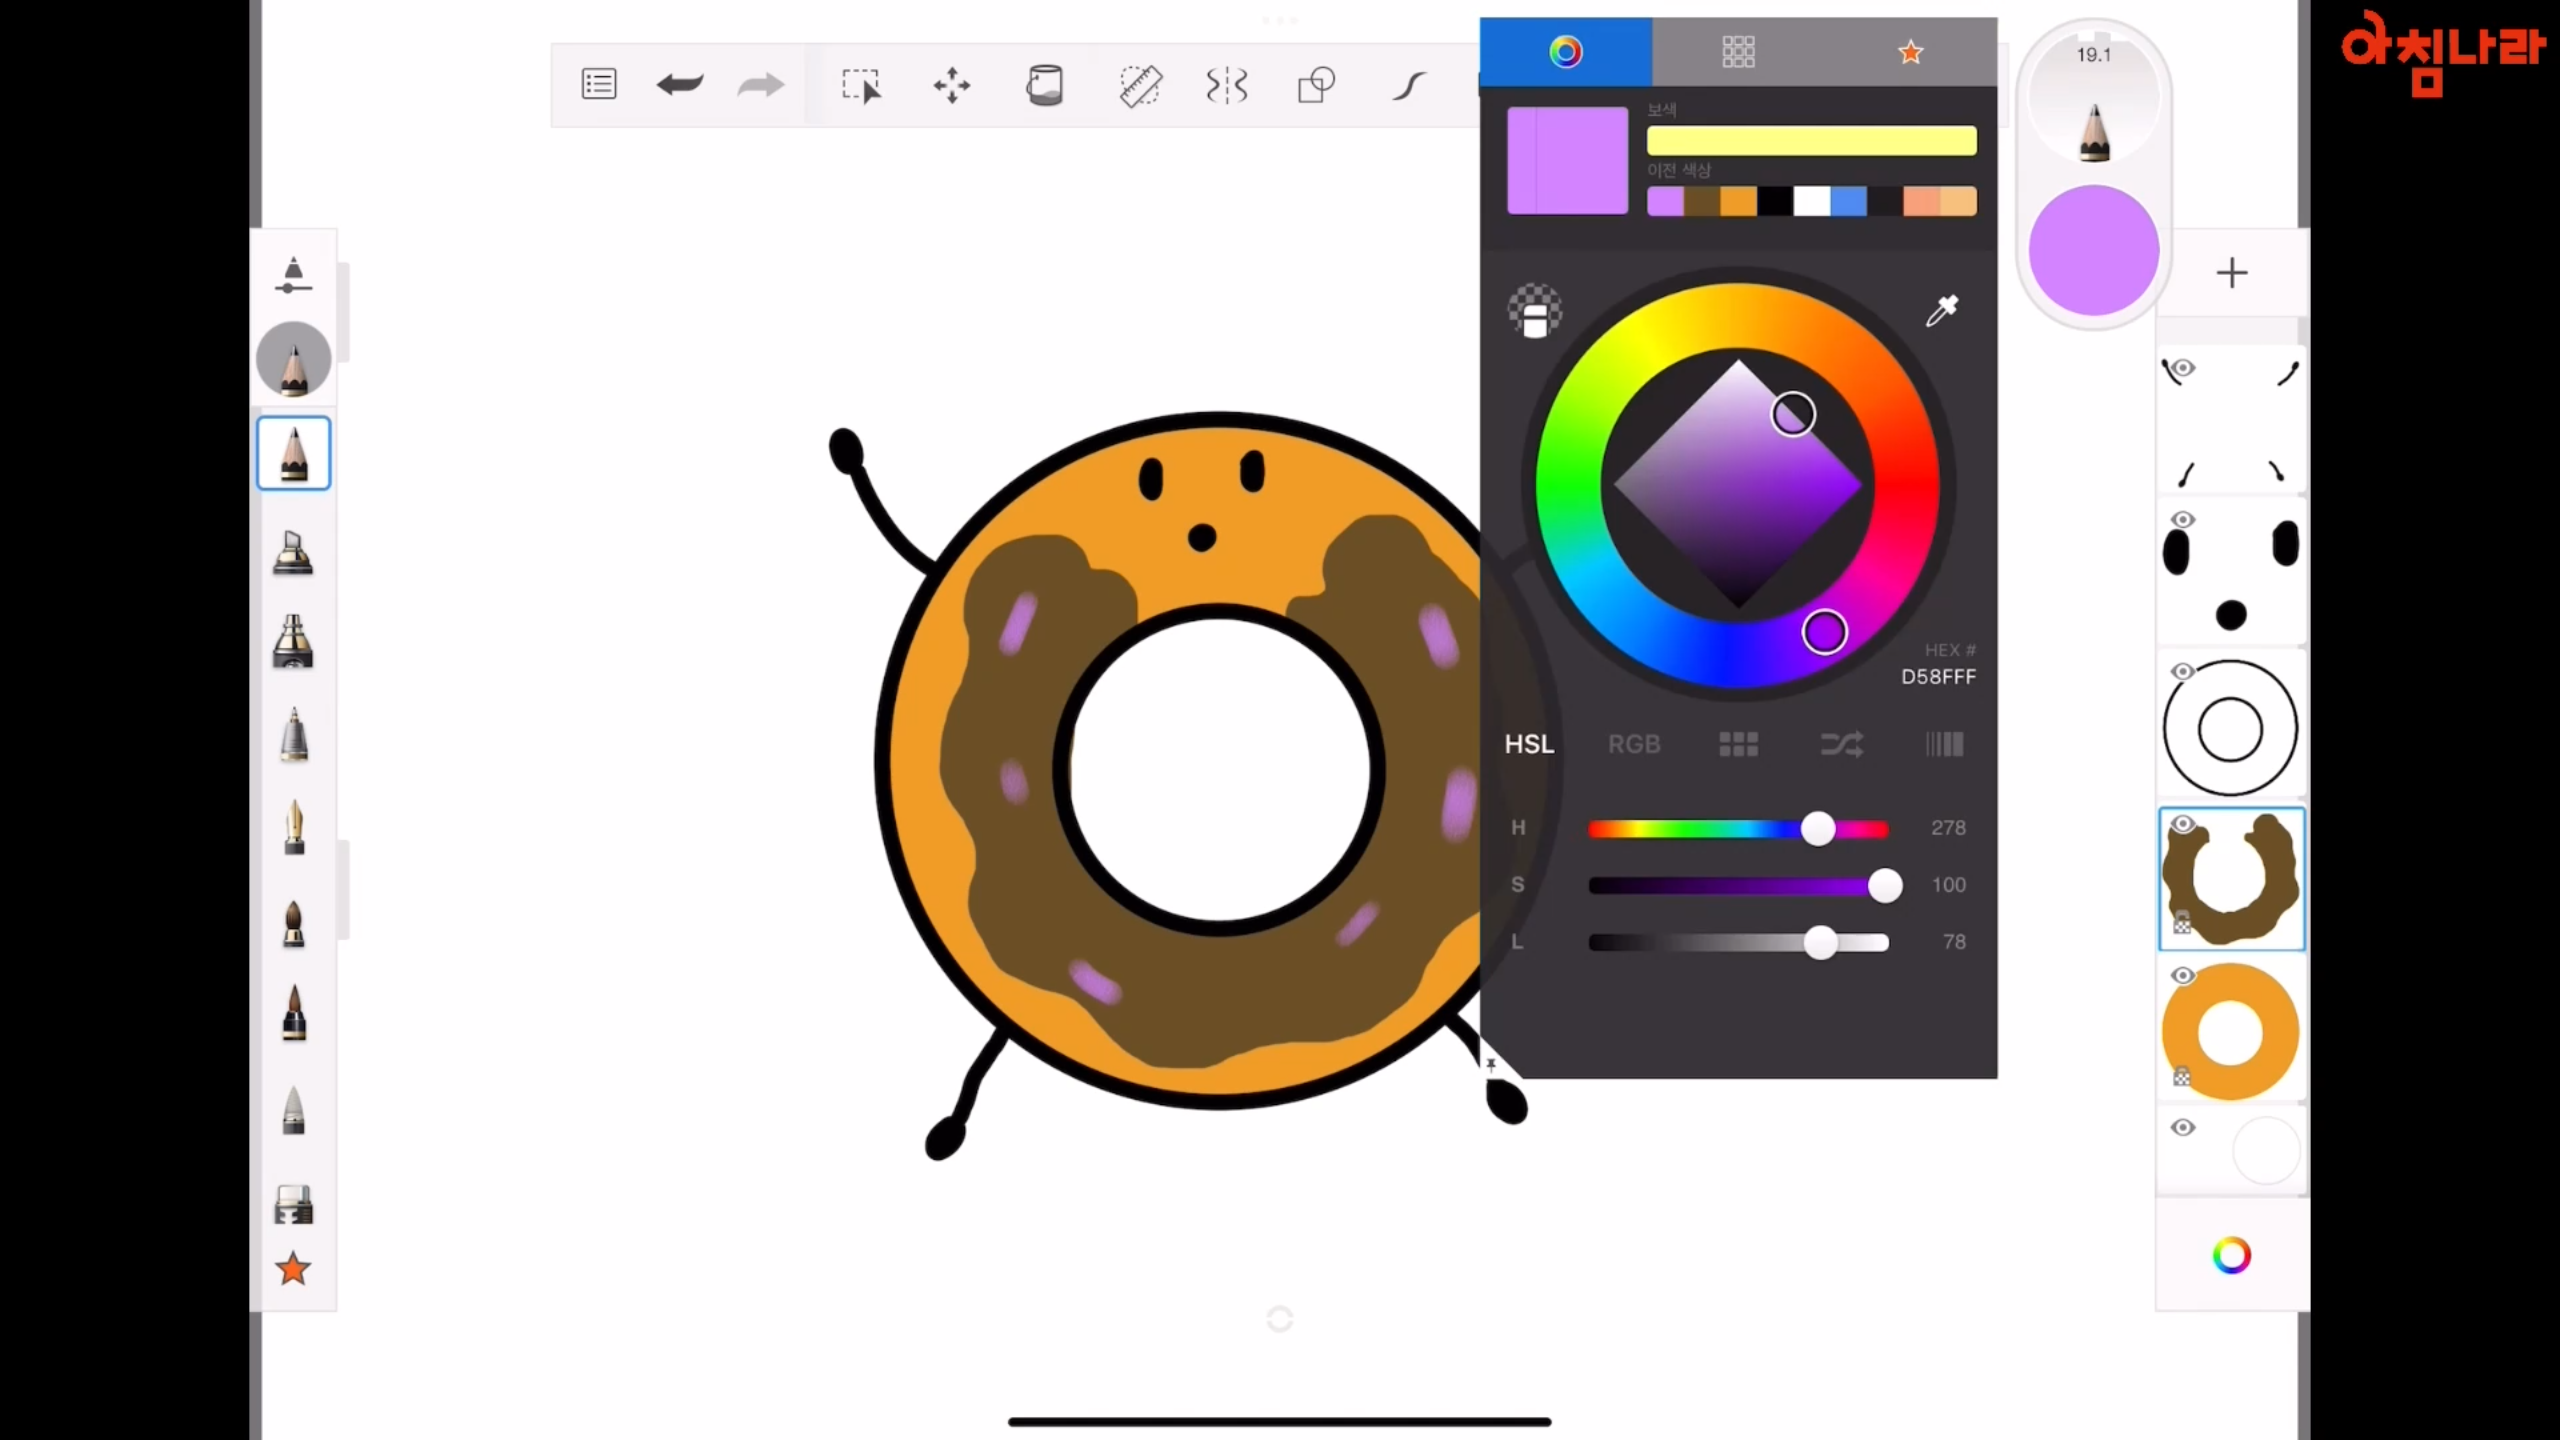Image resolution: width=2560 pixels, height=1440 pixels.
Task: Add a new layer with the plus button
Action: click(x=2231, y=272)
